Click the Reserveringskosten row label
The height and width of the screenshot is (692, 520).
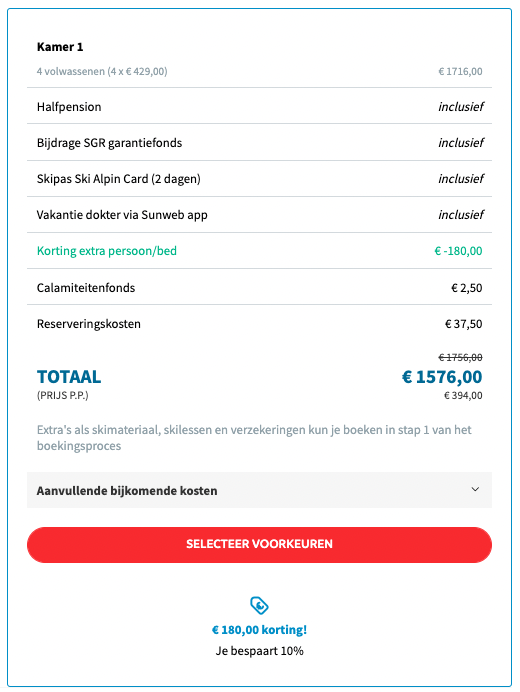click(x=89, y=324)
